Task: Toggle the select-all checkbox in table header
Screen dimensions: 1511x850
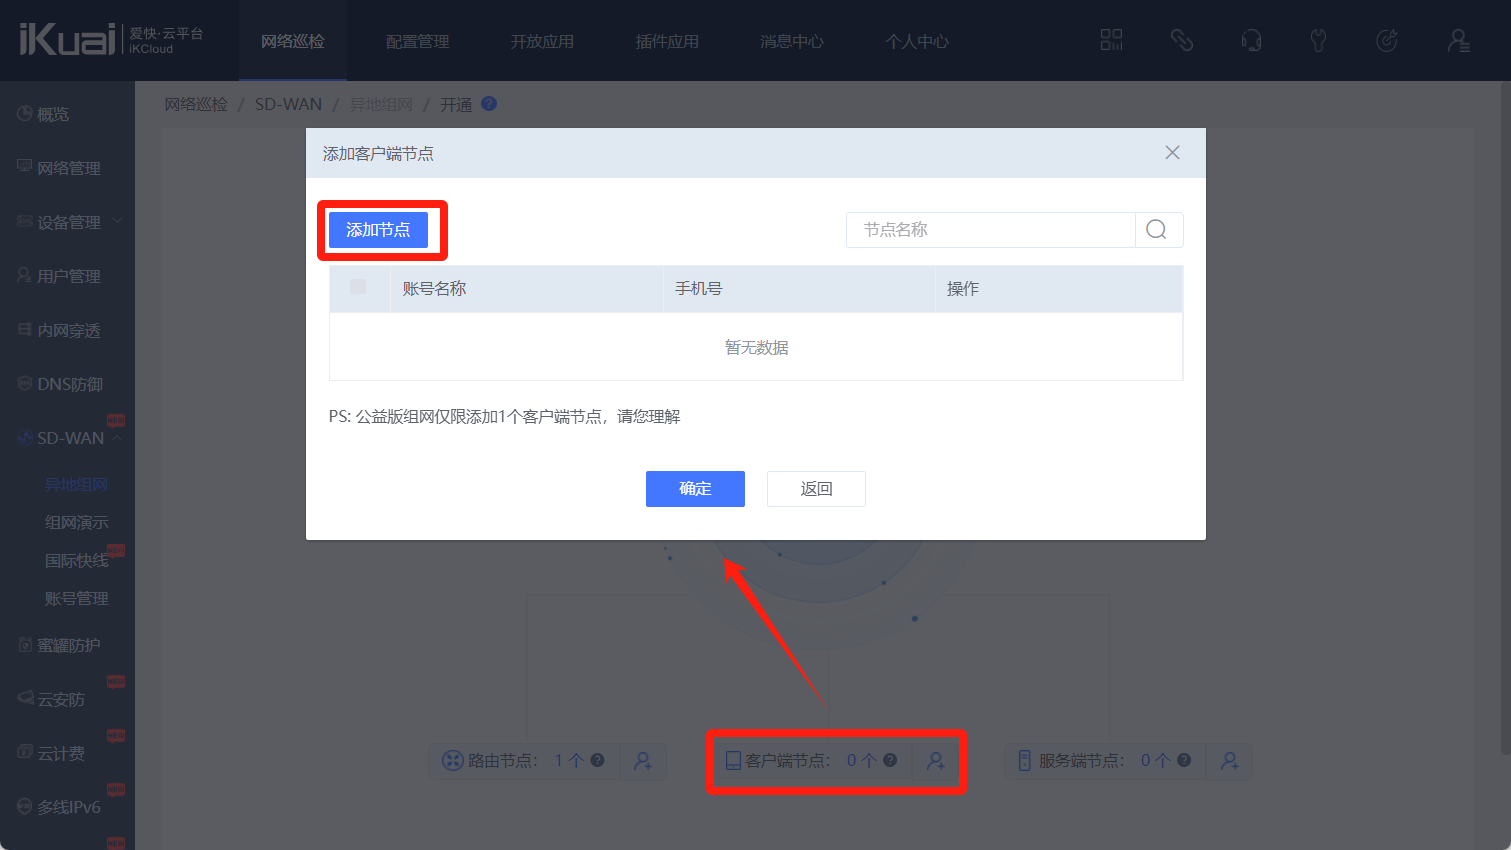Action: coord(358,288)
